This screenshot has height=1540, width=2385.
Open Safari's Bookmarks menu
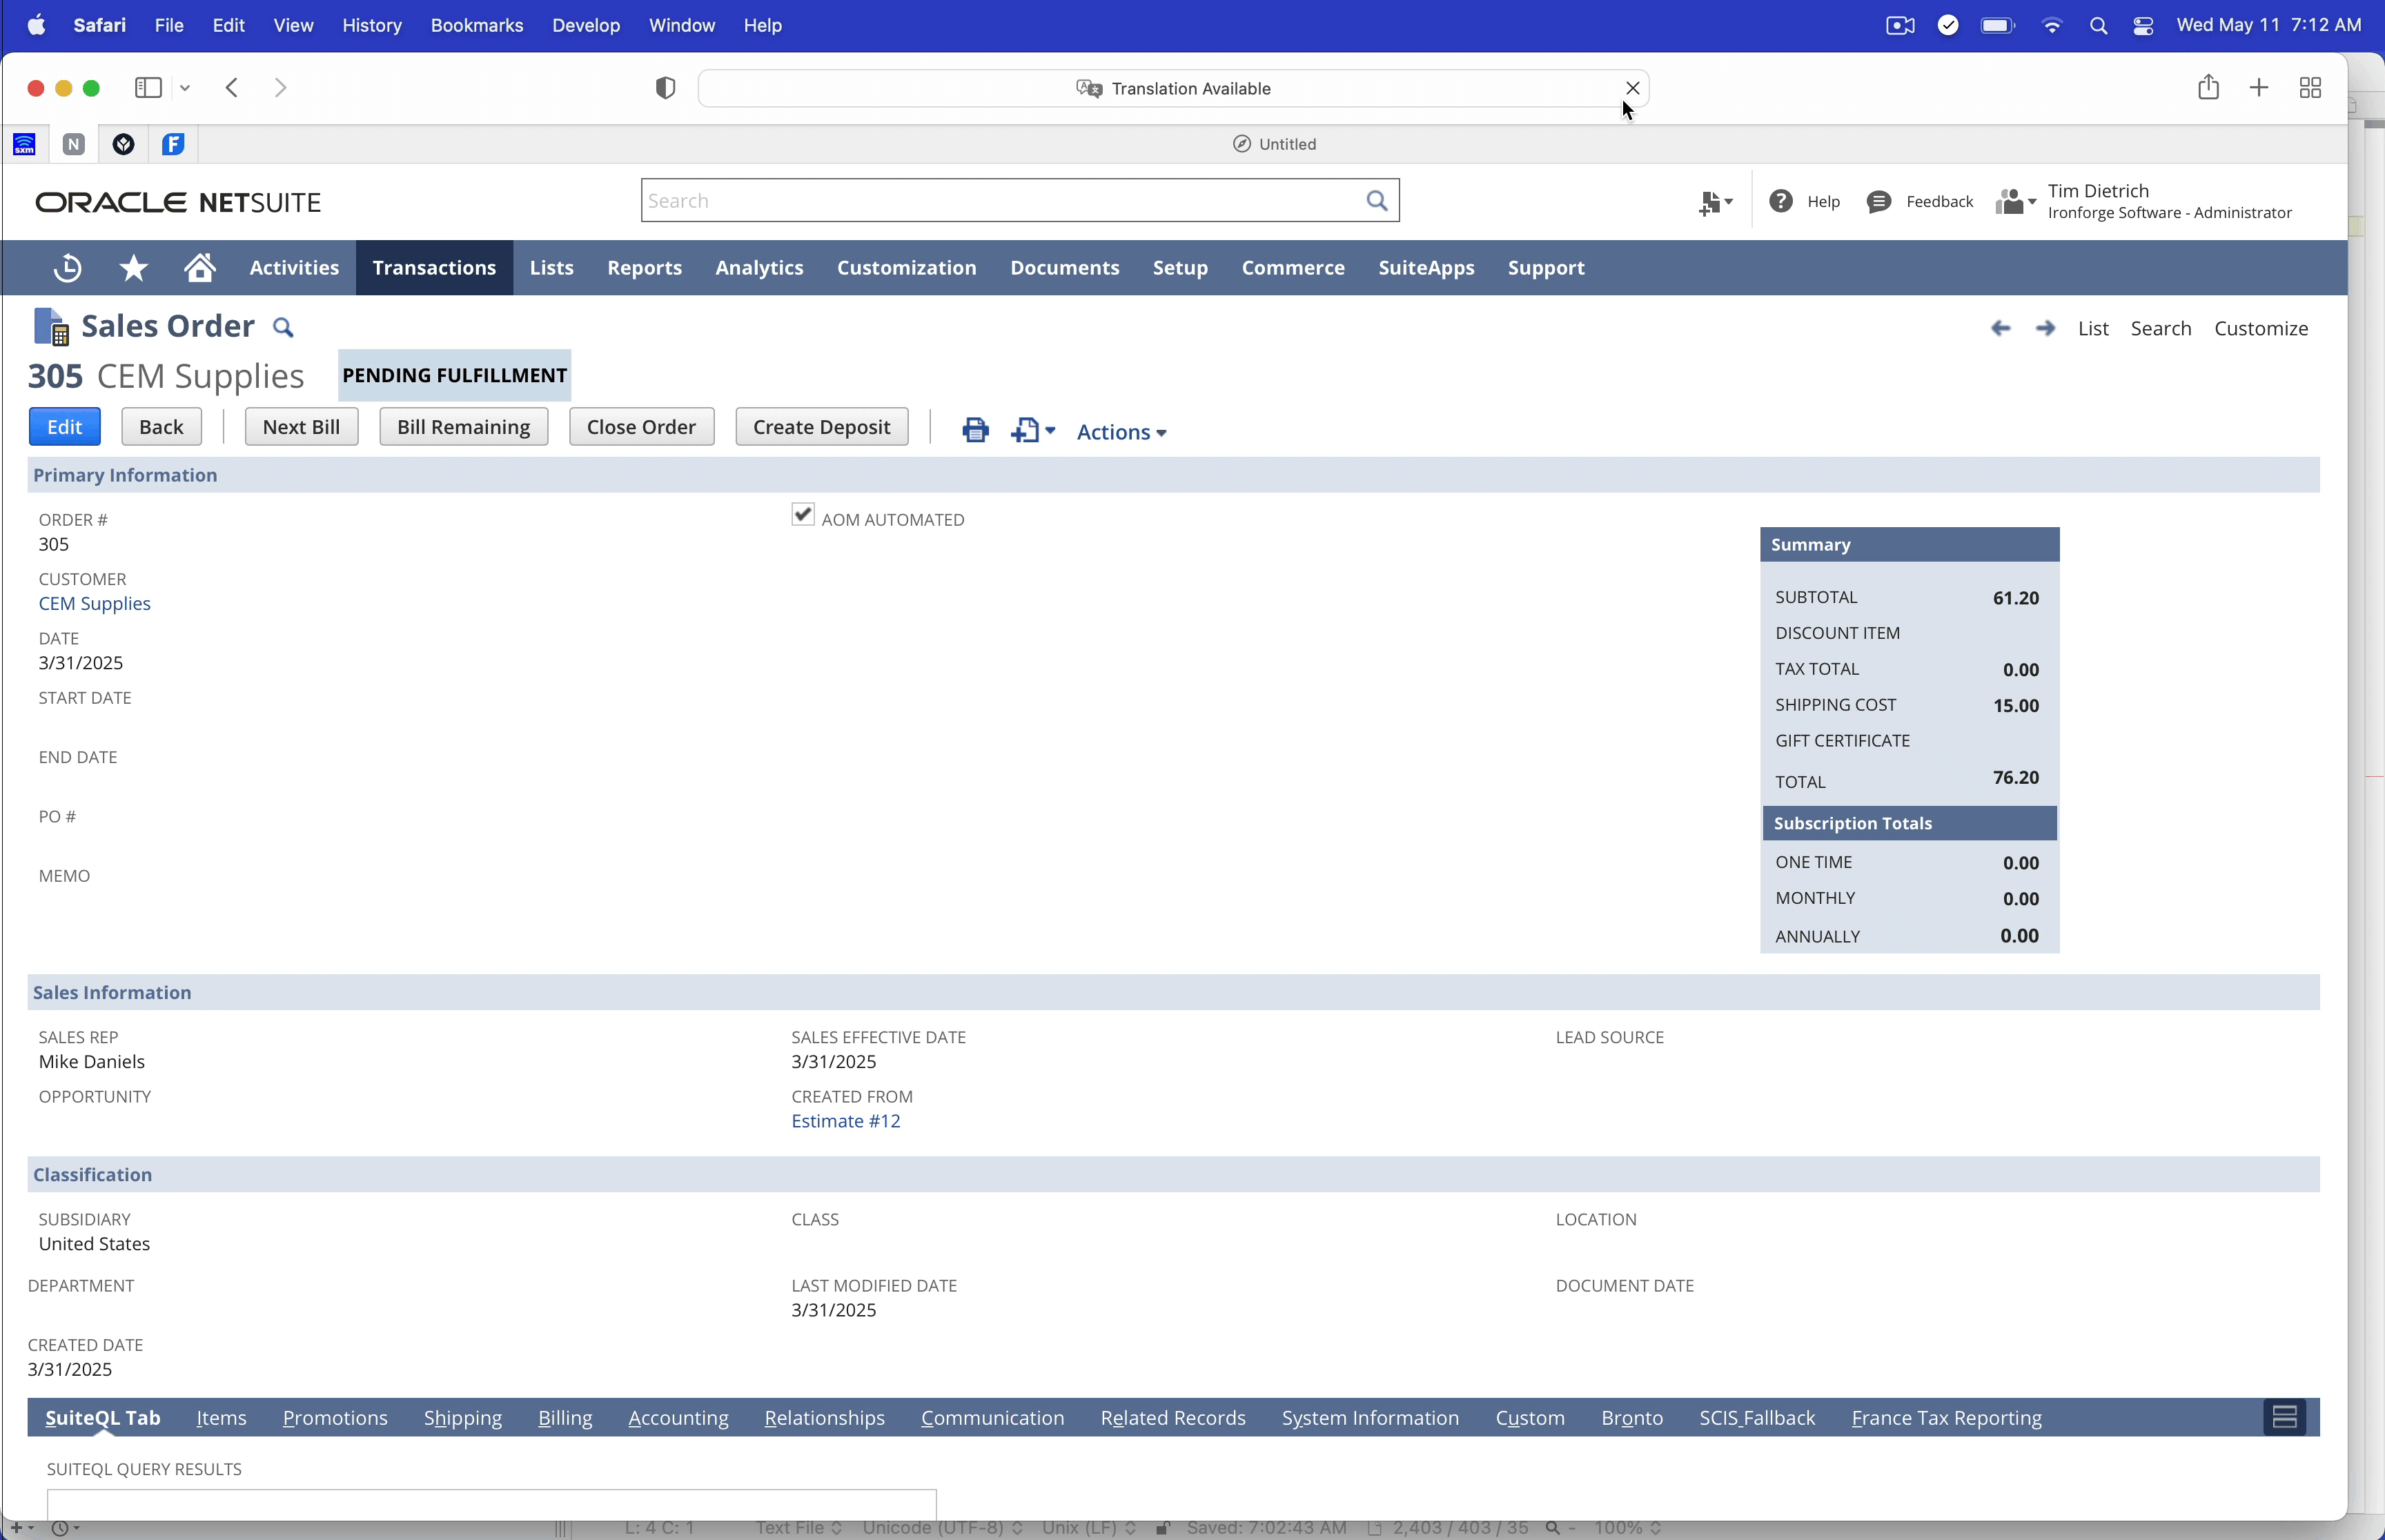[x=476, y=26]
